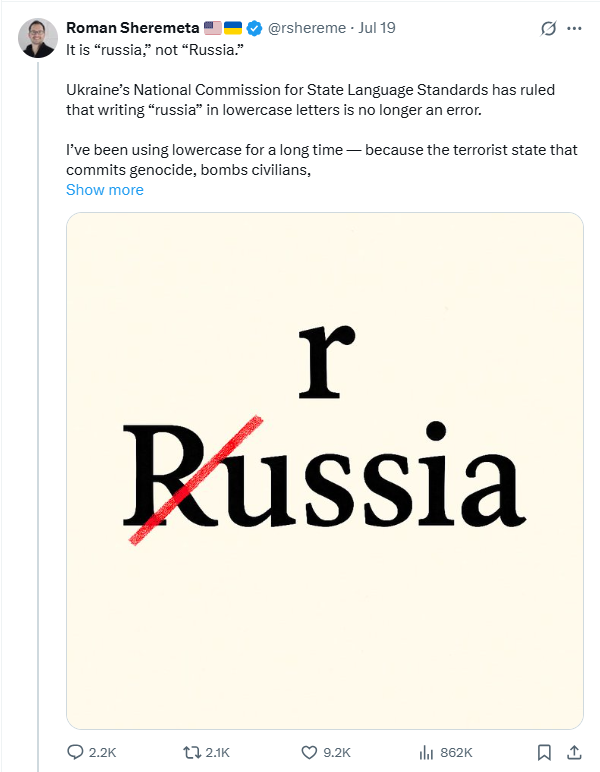Expand the tweet with Show more
Image resolution: width=600 pixels, height=772 pixels.
click(105, 190)
